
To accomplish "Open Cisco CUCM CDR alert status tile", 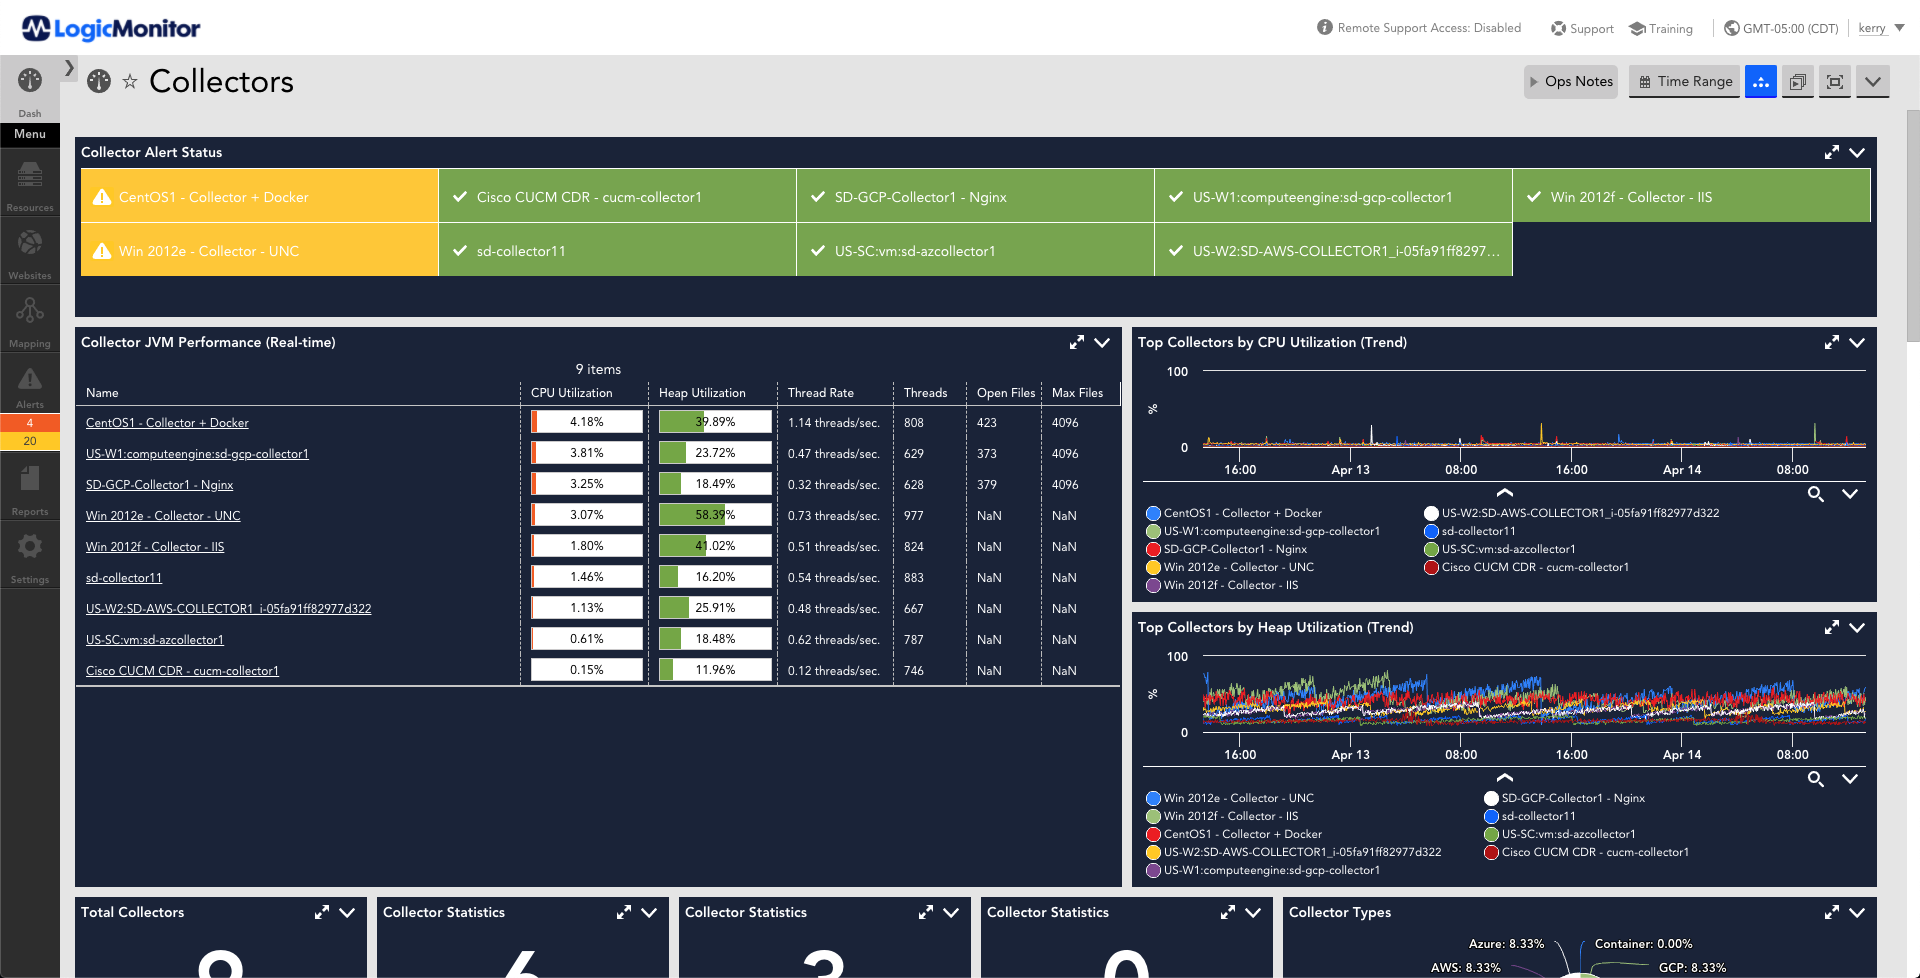I will tap(618, 196).
